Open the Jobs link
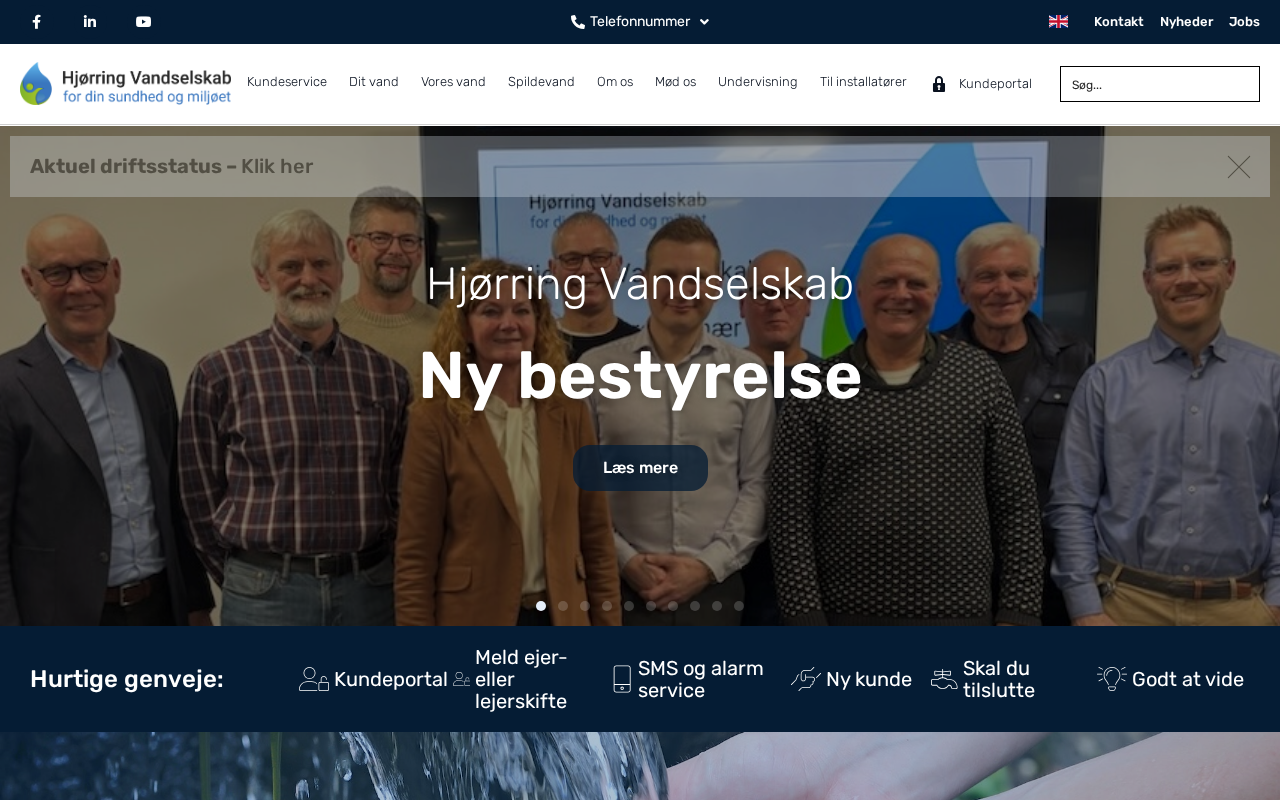 click(1244, 22)
